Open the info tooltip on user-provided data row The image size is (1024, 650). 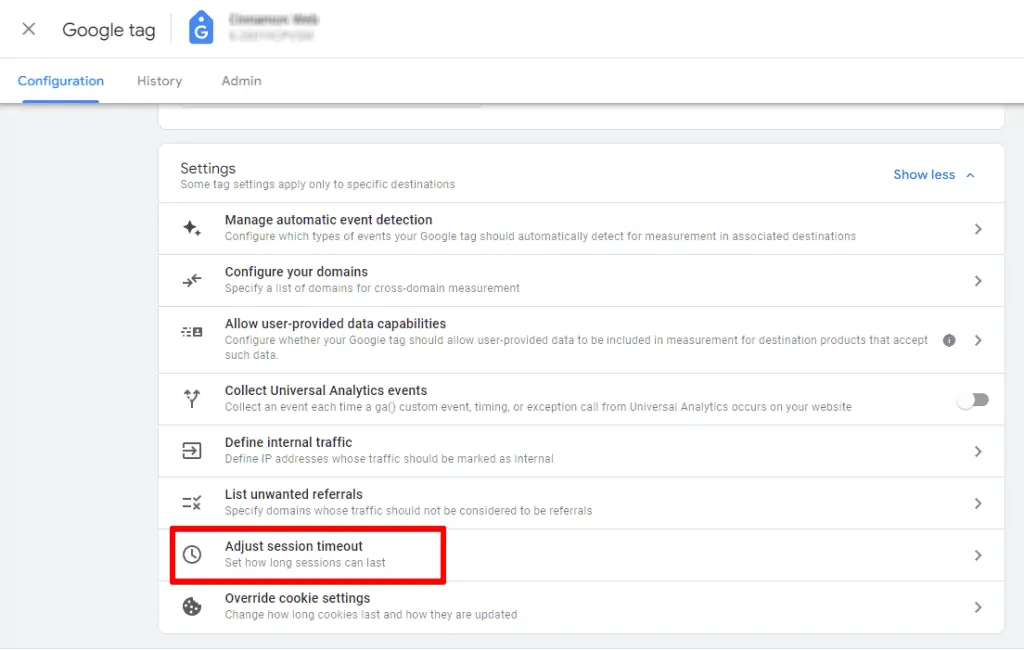tap(949, 340)
